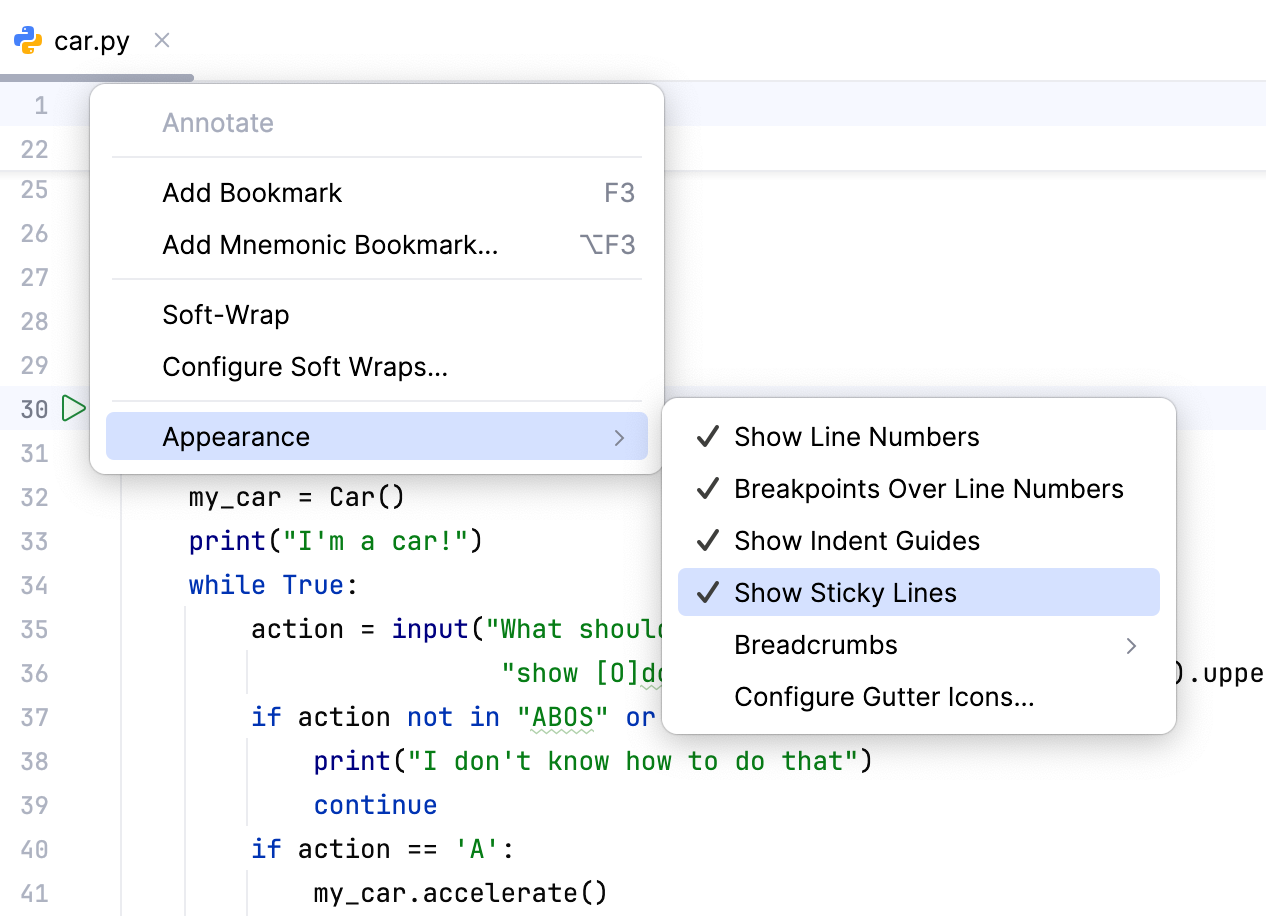Select Add Mnemonic Bookmark… menu entry
Viewport: 1266px width, 916px height.
(x=330, y=245)
